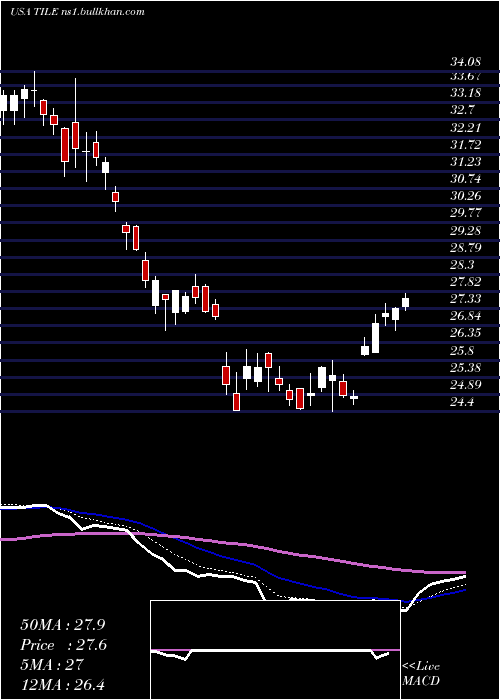Click the '50MA : 27.9' indicator text

click(63, 625)
